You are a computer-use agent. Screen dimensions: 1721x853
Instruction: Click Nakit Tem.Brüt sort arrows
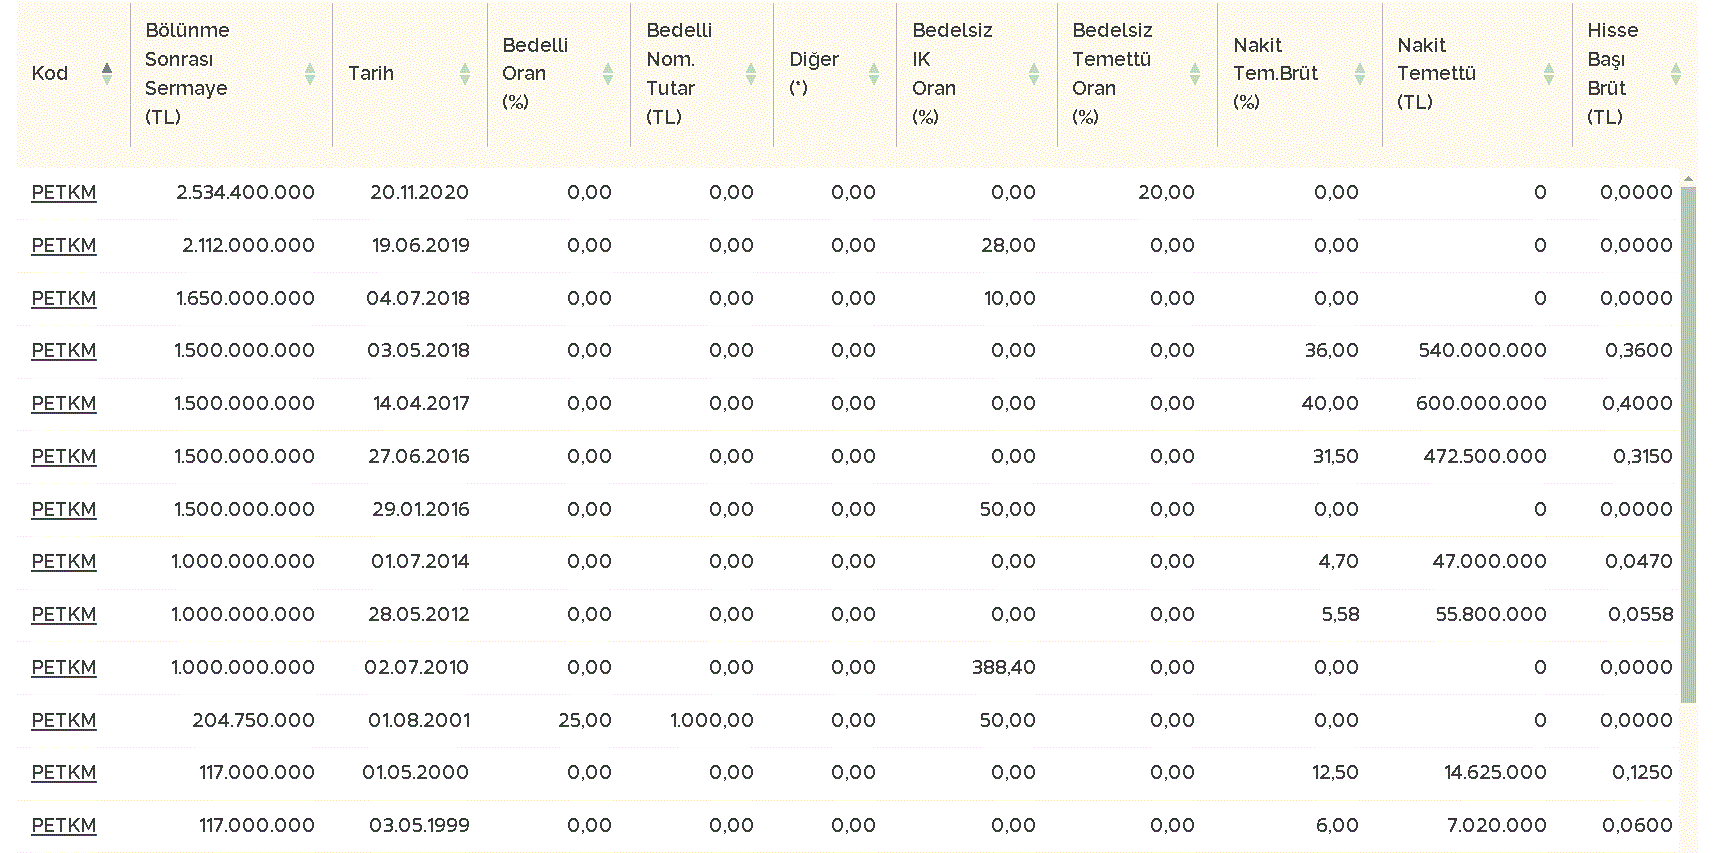[x=1360, y=73]
